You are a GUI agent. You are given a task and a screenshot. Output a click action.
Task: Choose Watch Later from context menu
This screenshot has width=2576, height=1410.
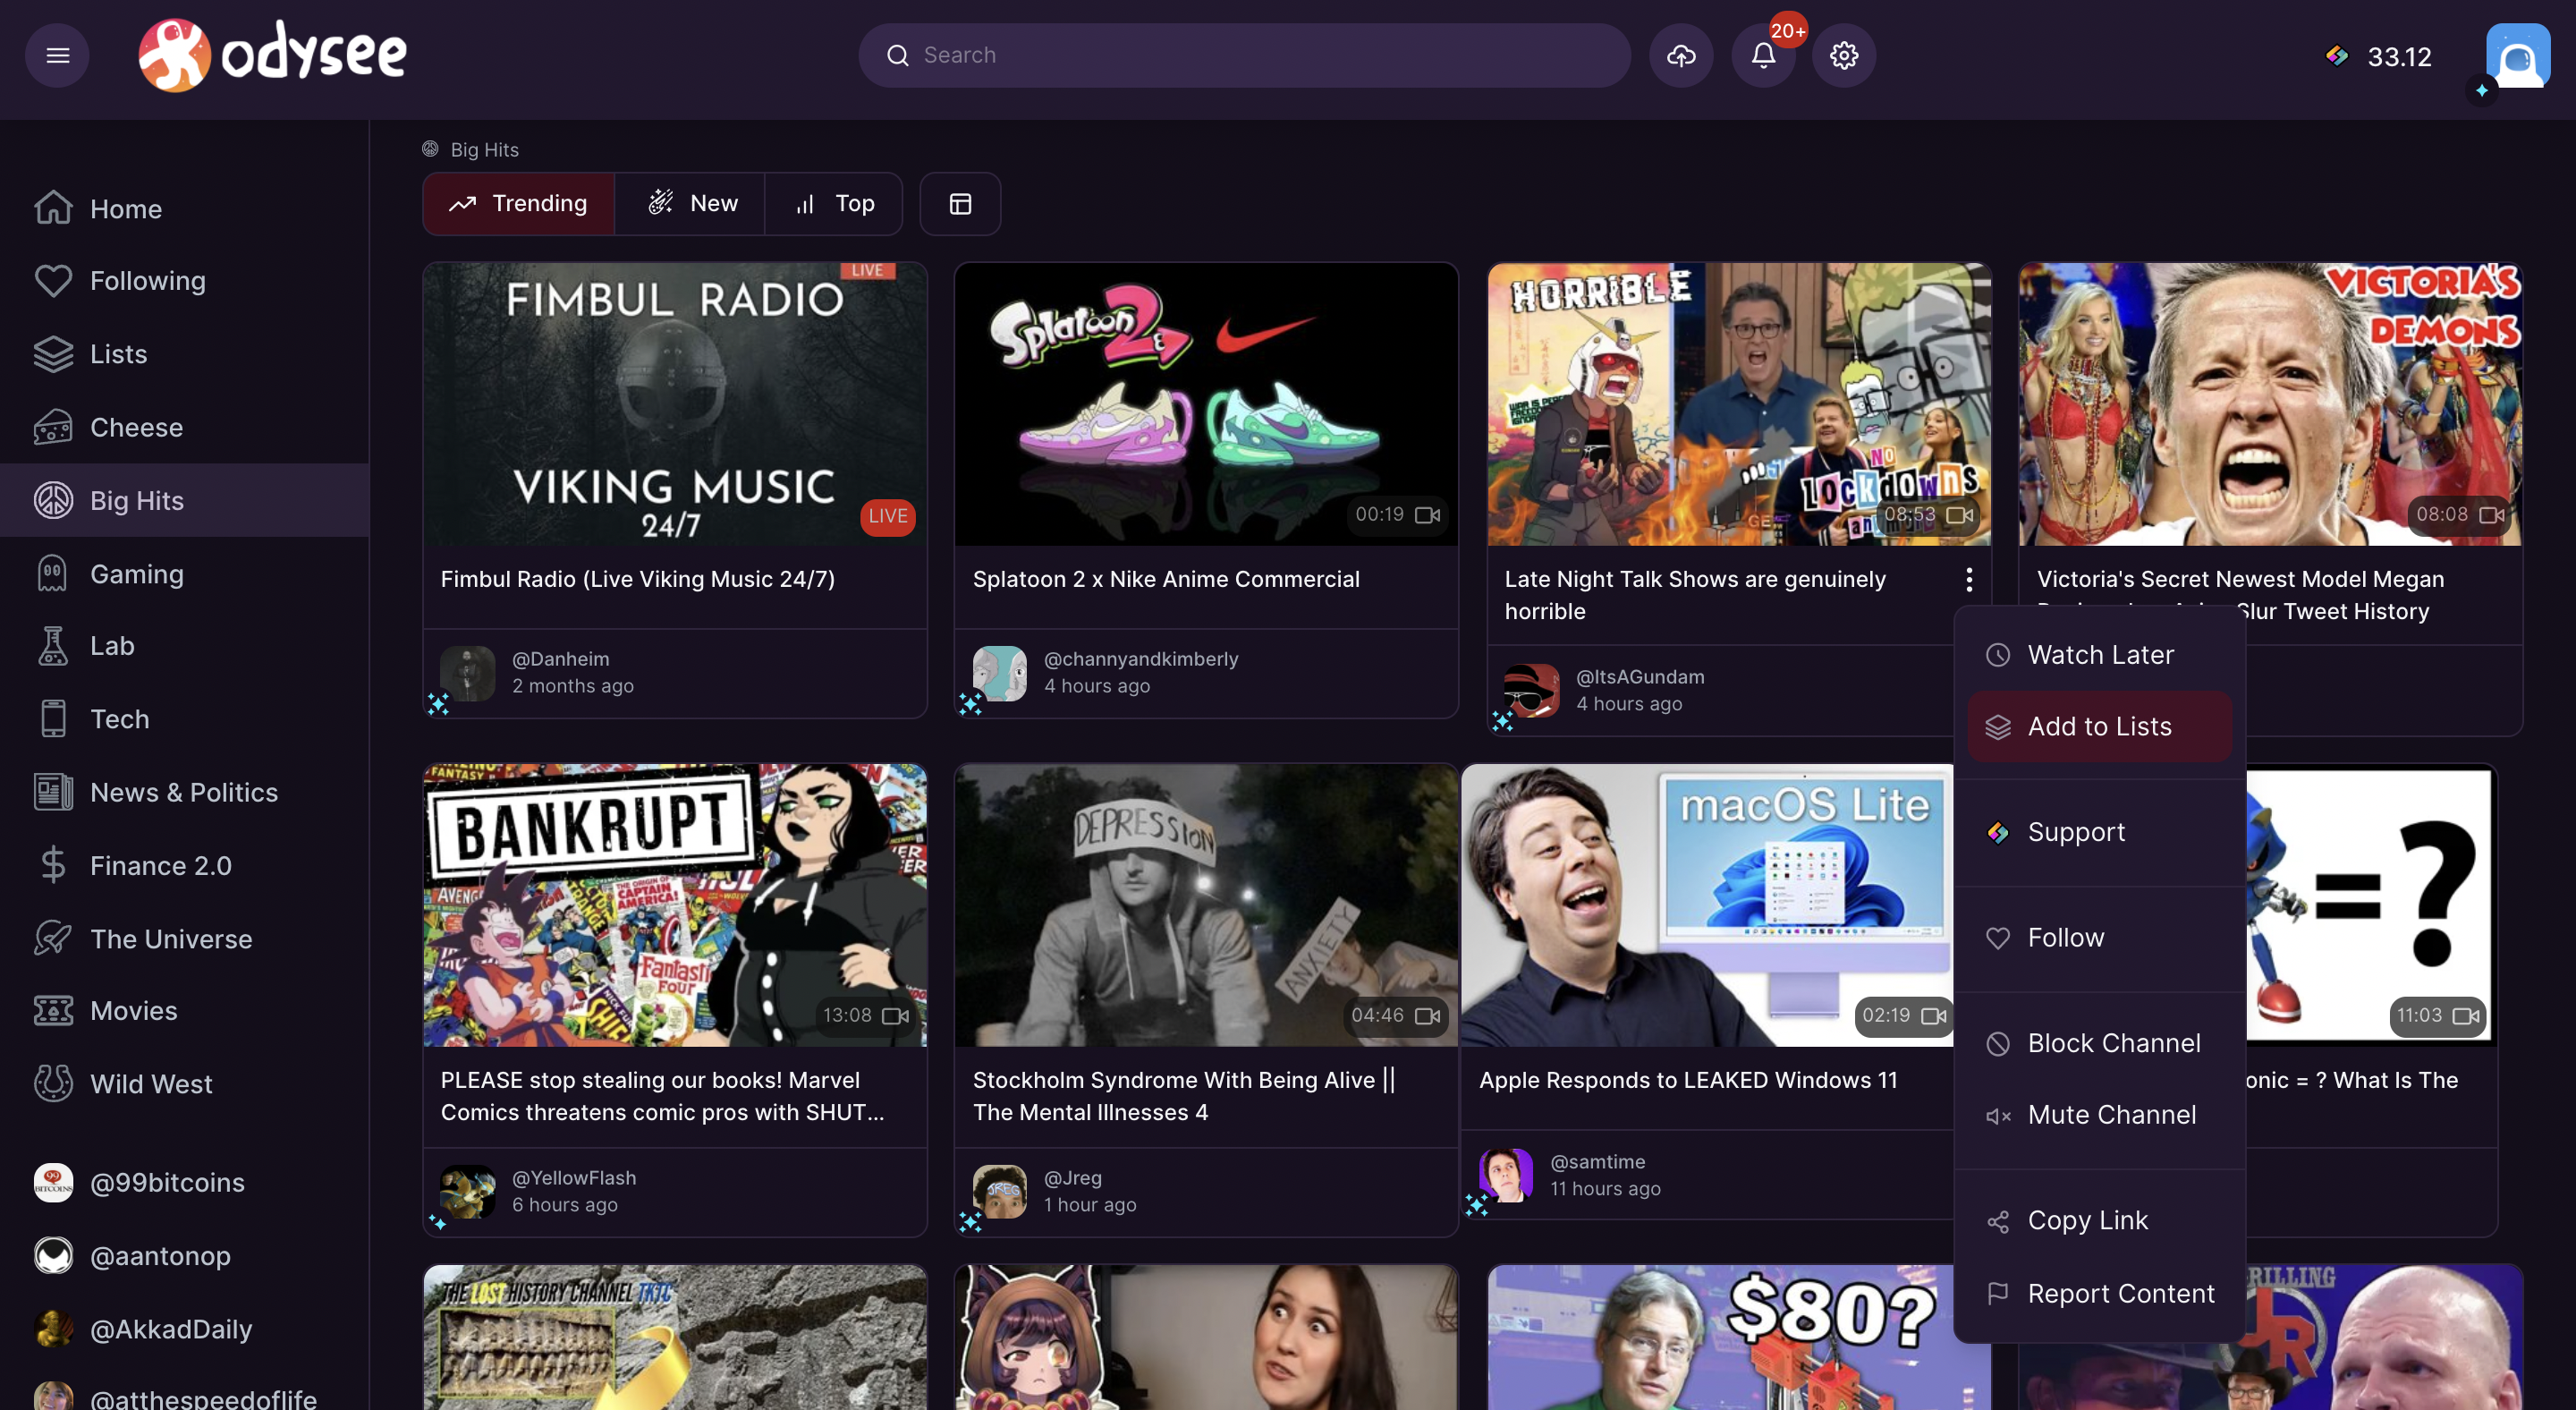point(2099,655)
